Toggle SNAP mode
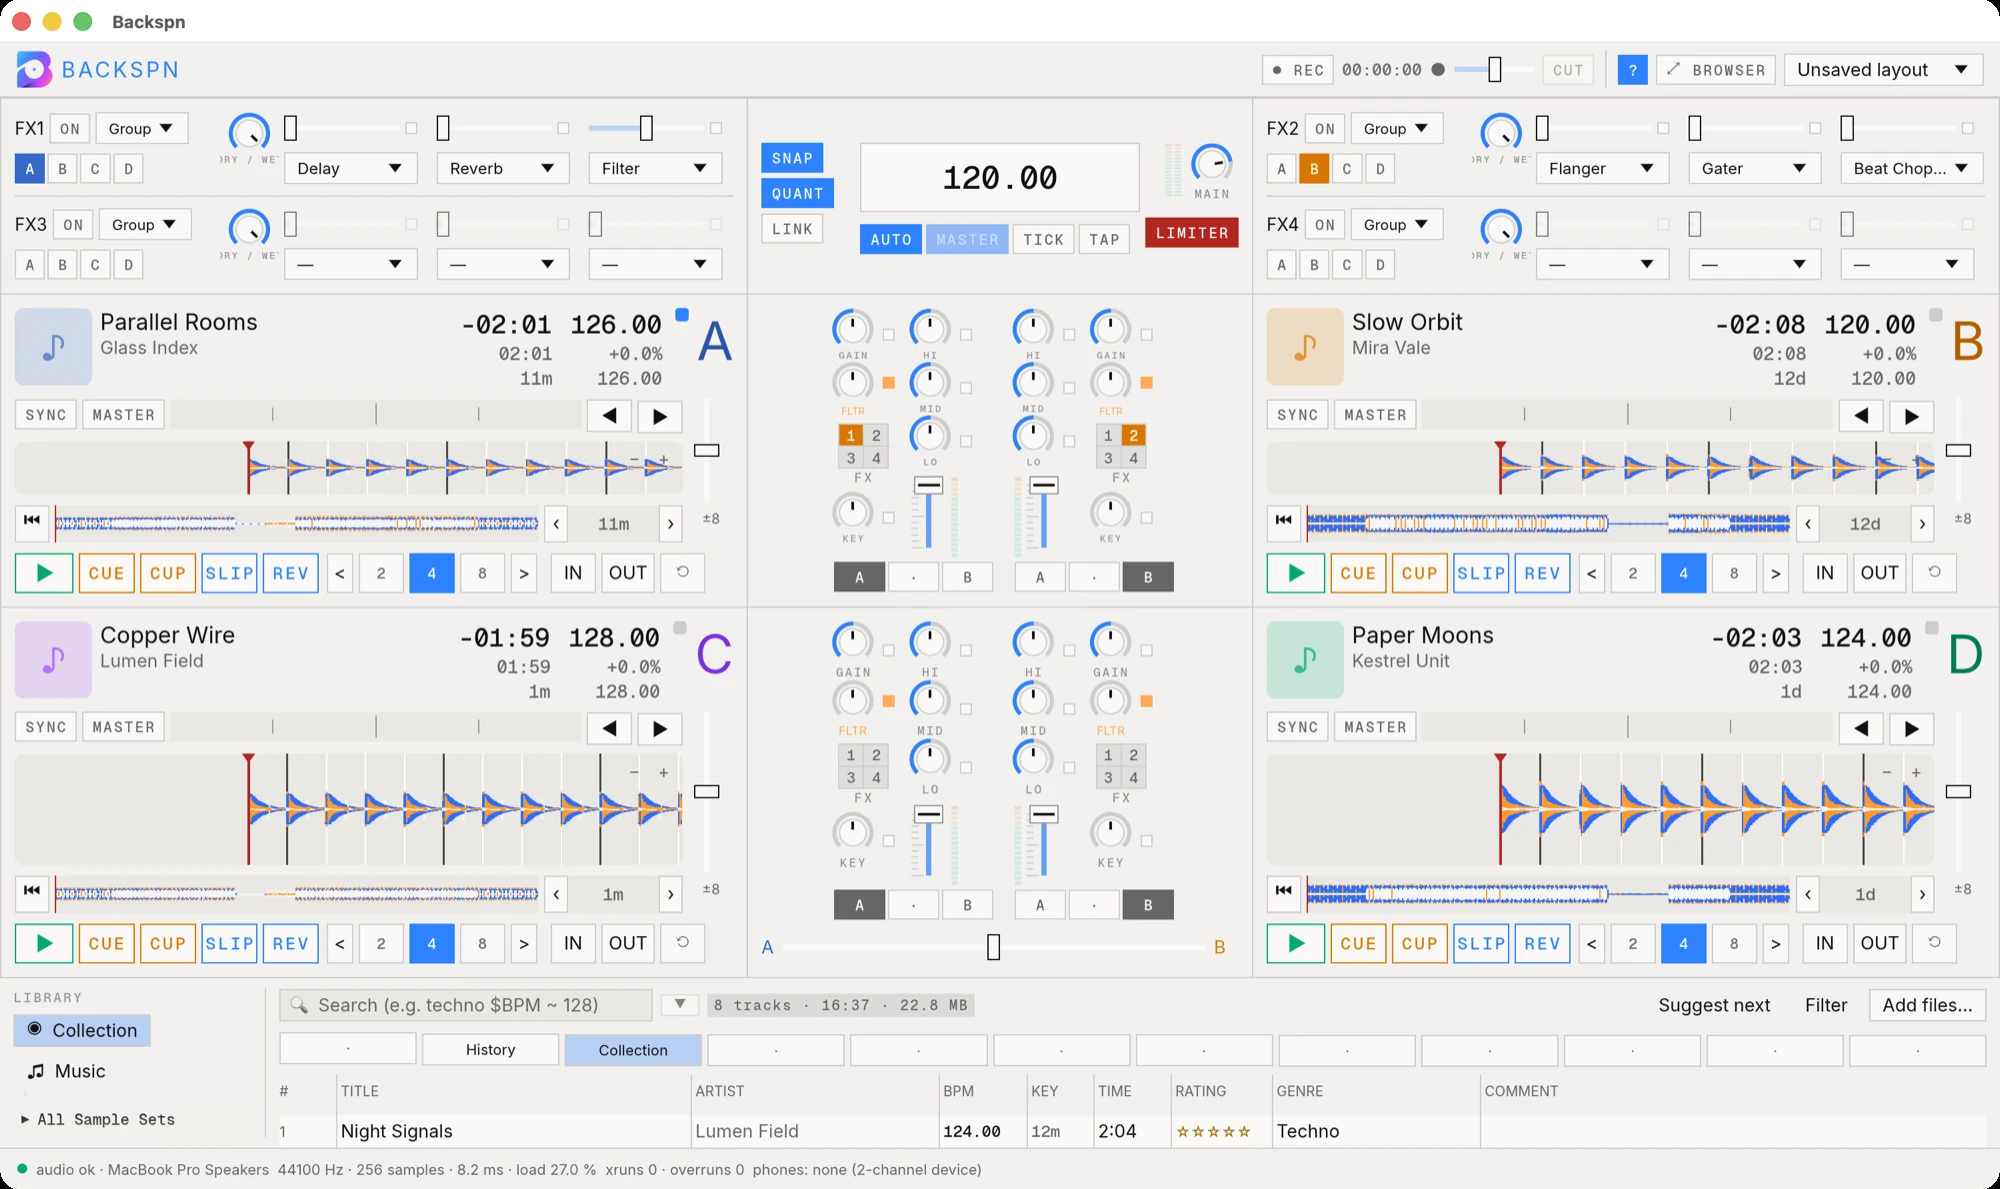Image resolution: width=2000 pixels, height=1189 pixels. click(792, 158)
